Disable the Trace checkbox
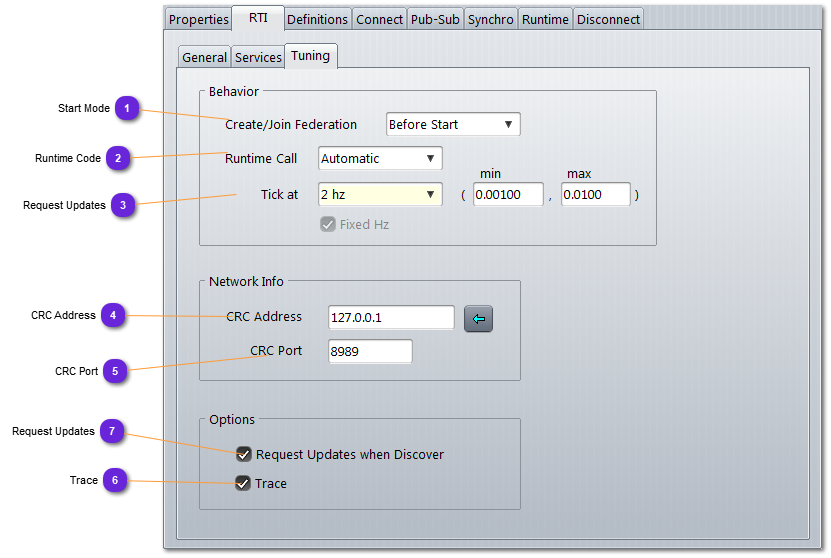 click(x=243, y=484)
